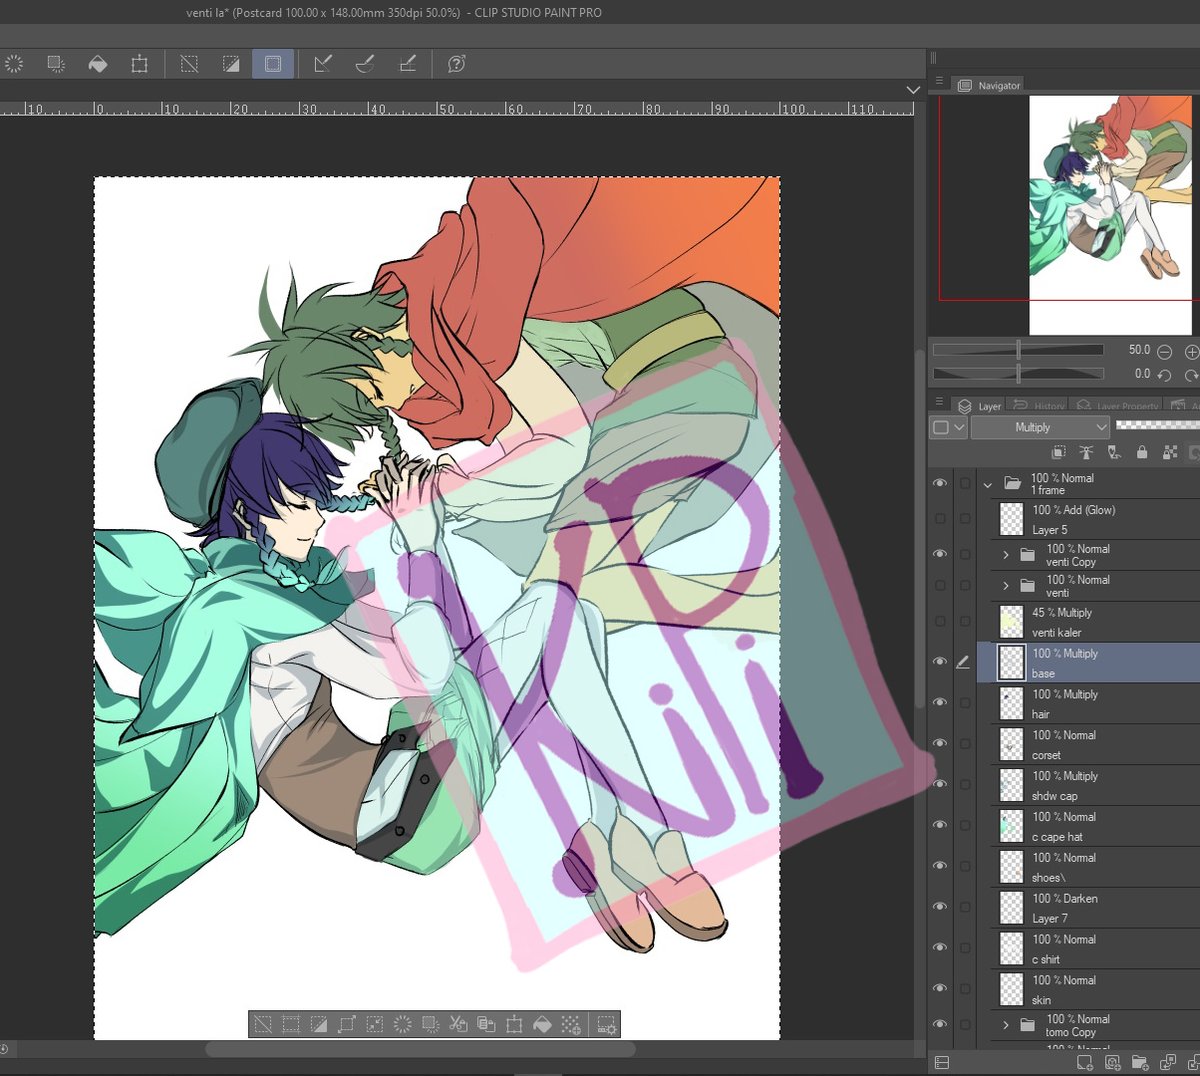Click Scale/Rotate transform in the selection launcher
Screen dimensions: 1200x1076
(x=515, y=1024)
